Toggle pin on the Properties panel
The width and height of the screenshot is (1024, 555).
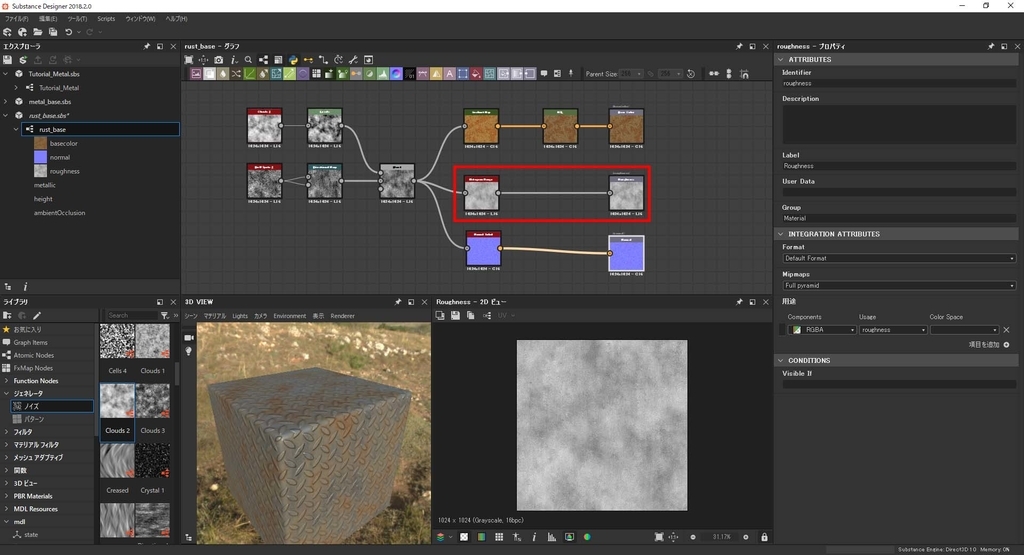point(990,46)
